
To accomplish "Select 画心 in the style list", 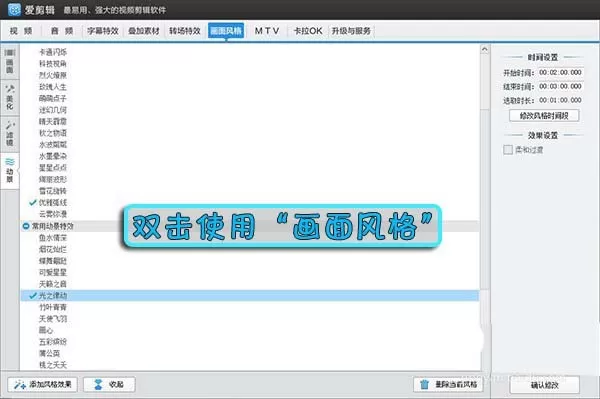I will pyautogui.click(x=46, y=330).
